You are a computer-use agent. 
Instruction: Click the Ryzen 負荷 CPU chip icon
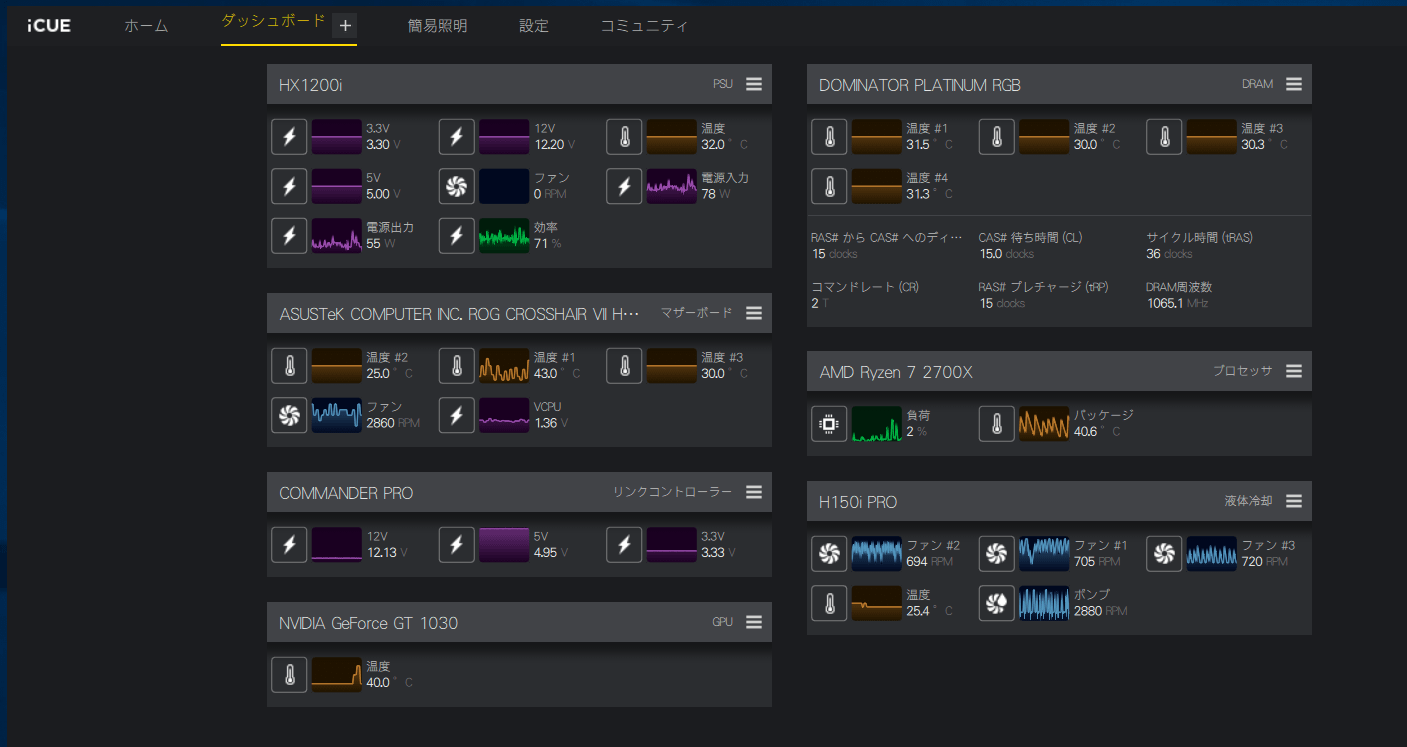(x=829, y=424)
